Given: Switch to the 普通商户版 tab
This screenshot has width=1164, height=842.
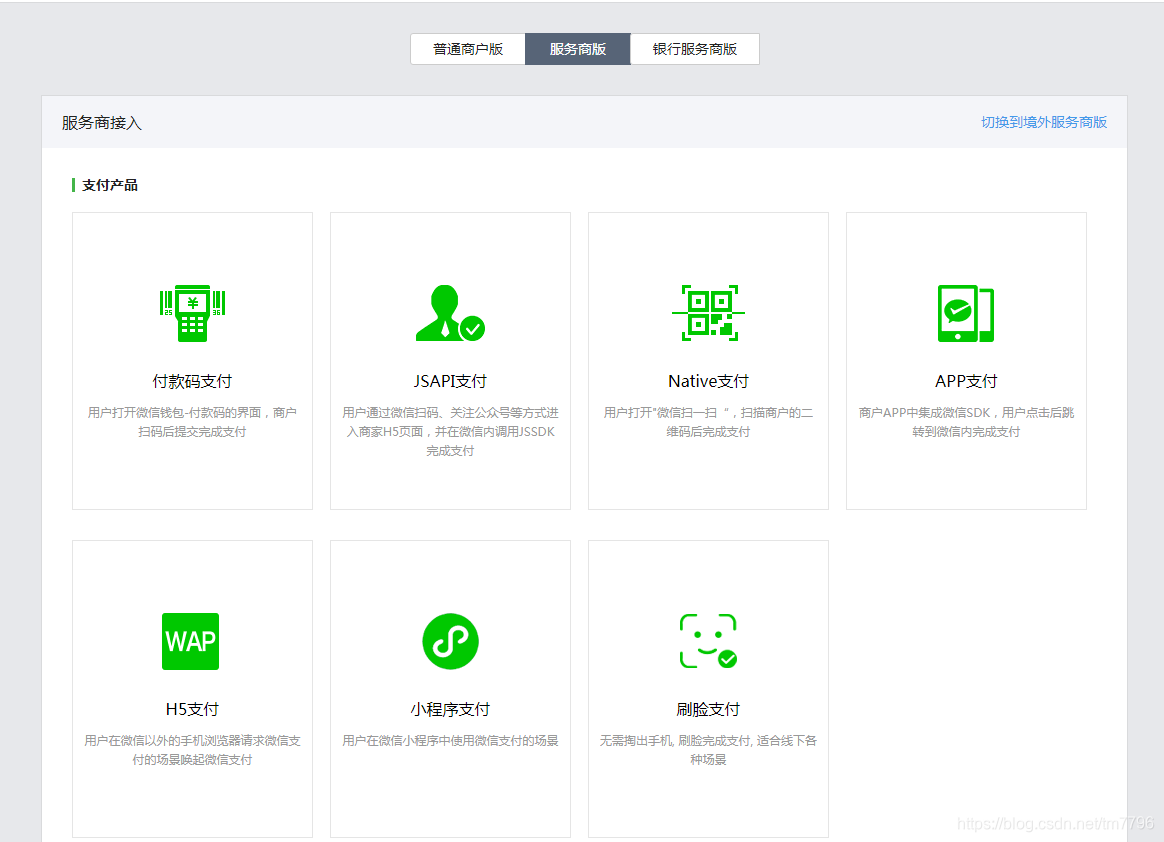Looking at the screenshot, I should coord(468,49).
